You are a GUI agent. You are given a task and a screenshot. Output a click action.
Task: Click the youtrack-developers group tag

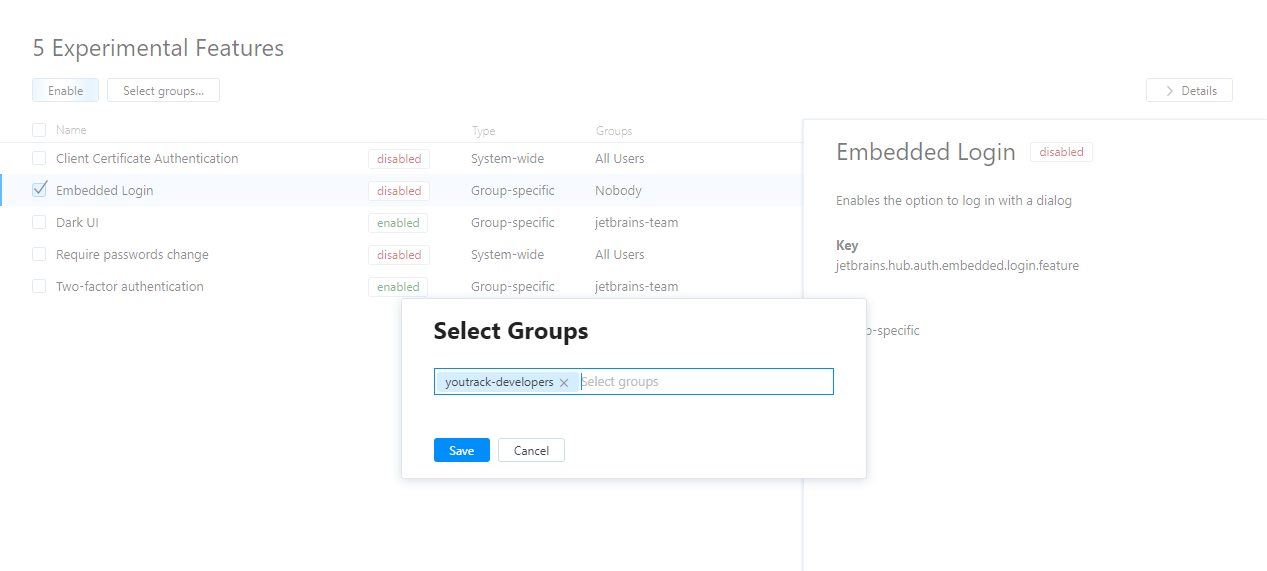point(499,382)
